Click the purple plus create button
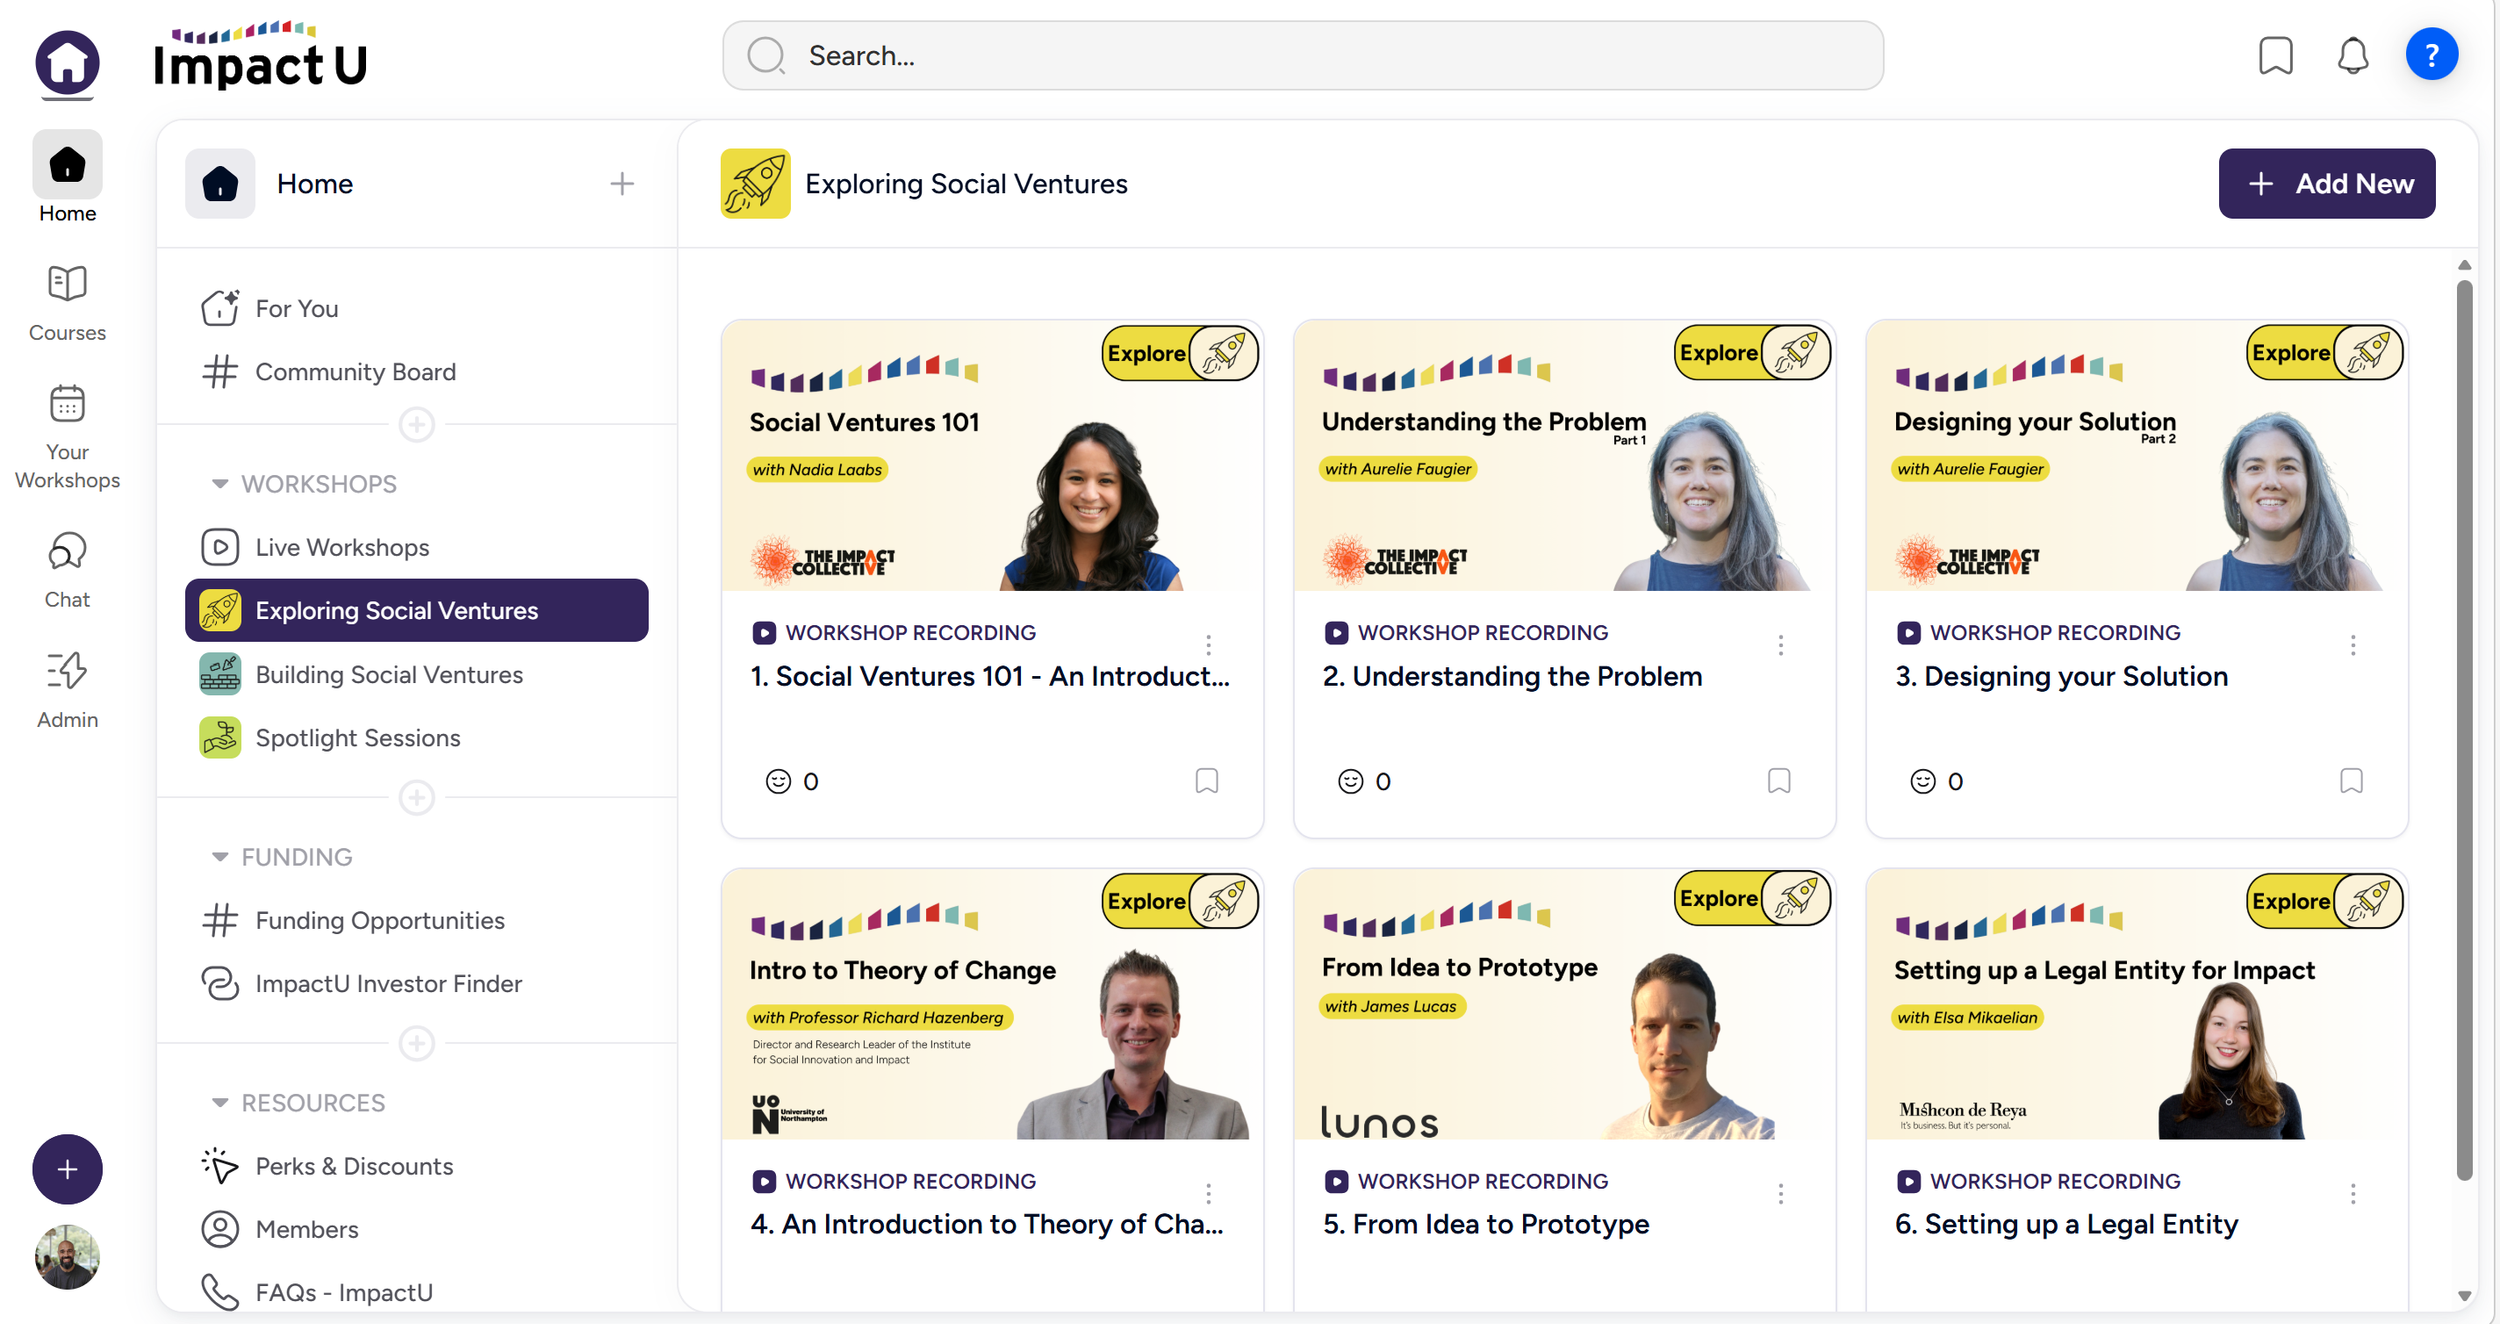 tap(67, 1169)
